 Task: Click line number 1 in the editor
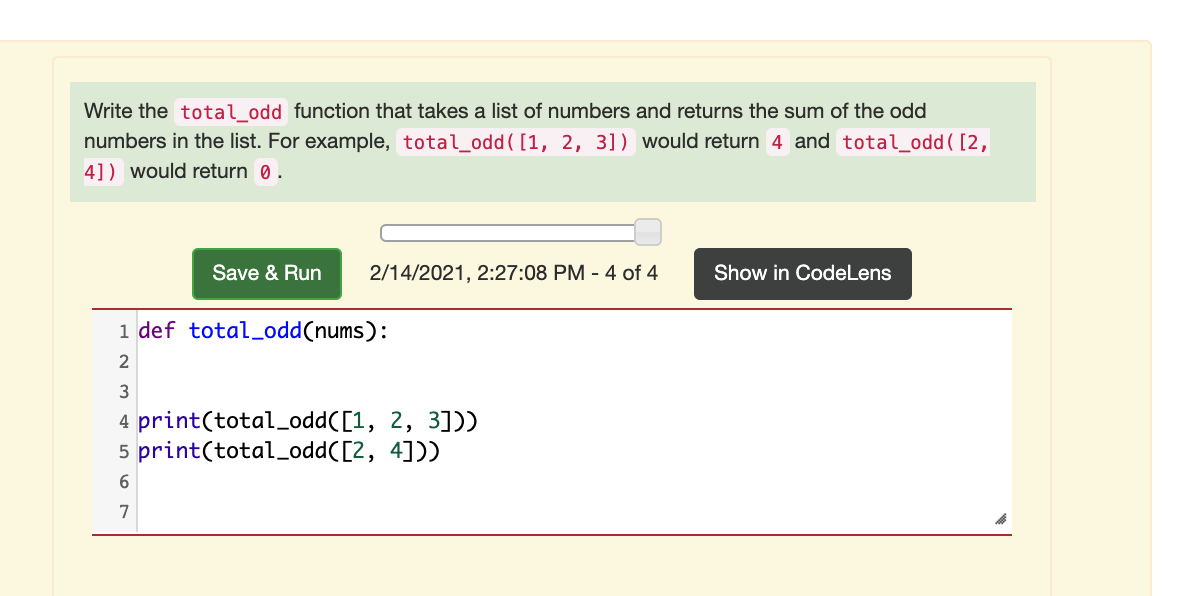[123, 331]
